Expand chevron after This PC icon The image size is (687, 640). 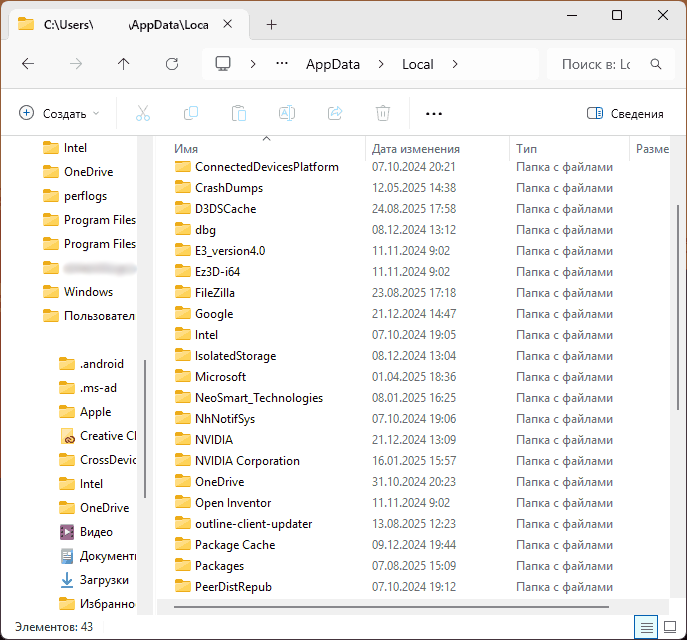252,64
